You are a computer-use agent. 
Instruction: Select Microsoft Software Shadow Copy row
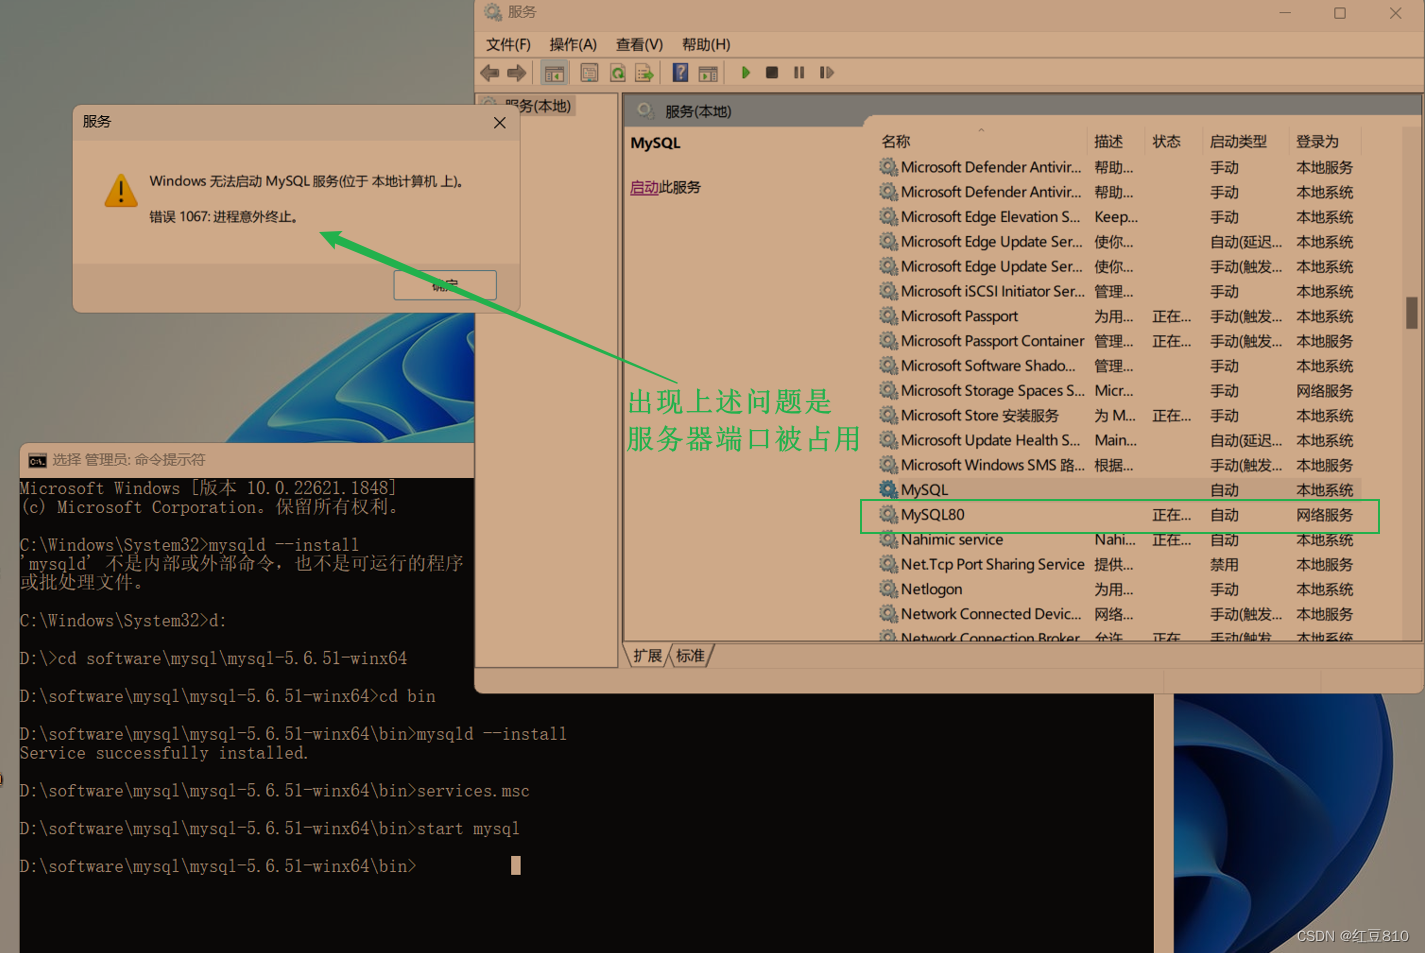coord(1118,366)
